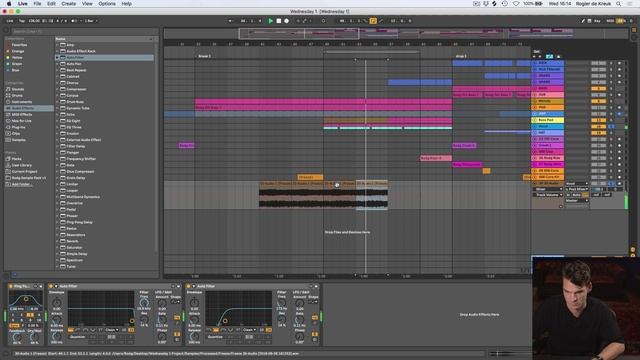Open the Create menu
The height and width of the screenshot is (360, 640).
tap(69, 4)
